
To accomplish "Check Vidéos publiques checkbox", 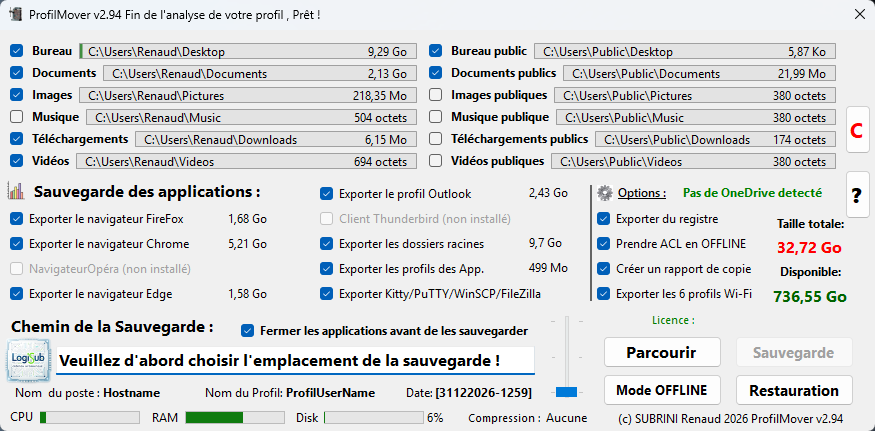I will tap(436, 161).
